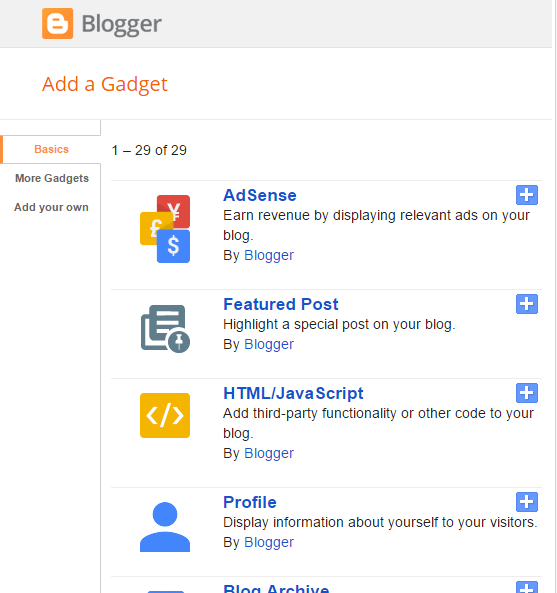Open the Blog Archive title link
Viewport: 557px width, 593px height.
[276, 588]
